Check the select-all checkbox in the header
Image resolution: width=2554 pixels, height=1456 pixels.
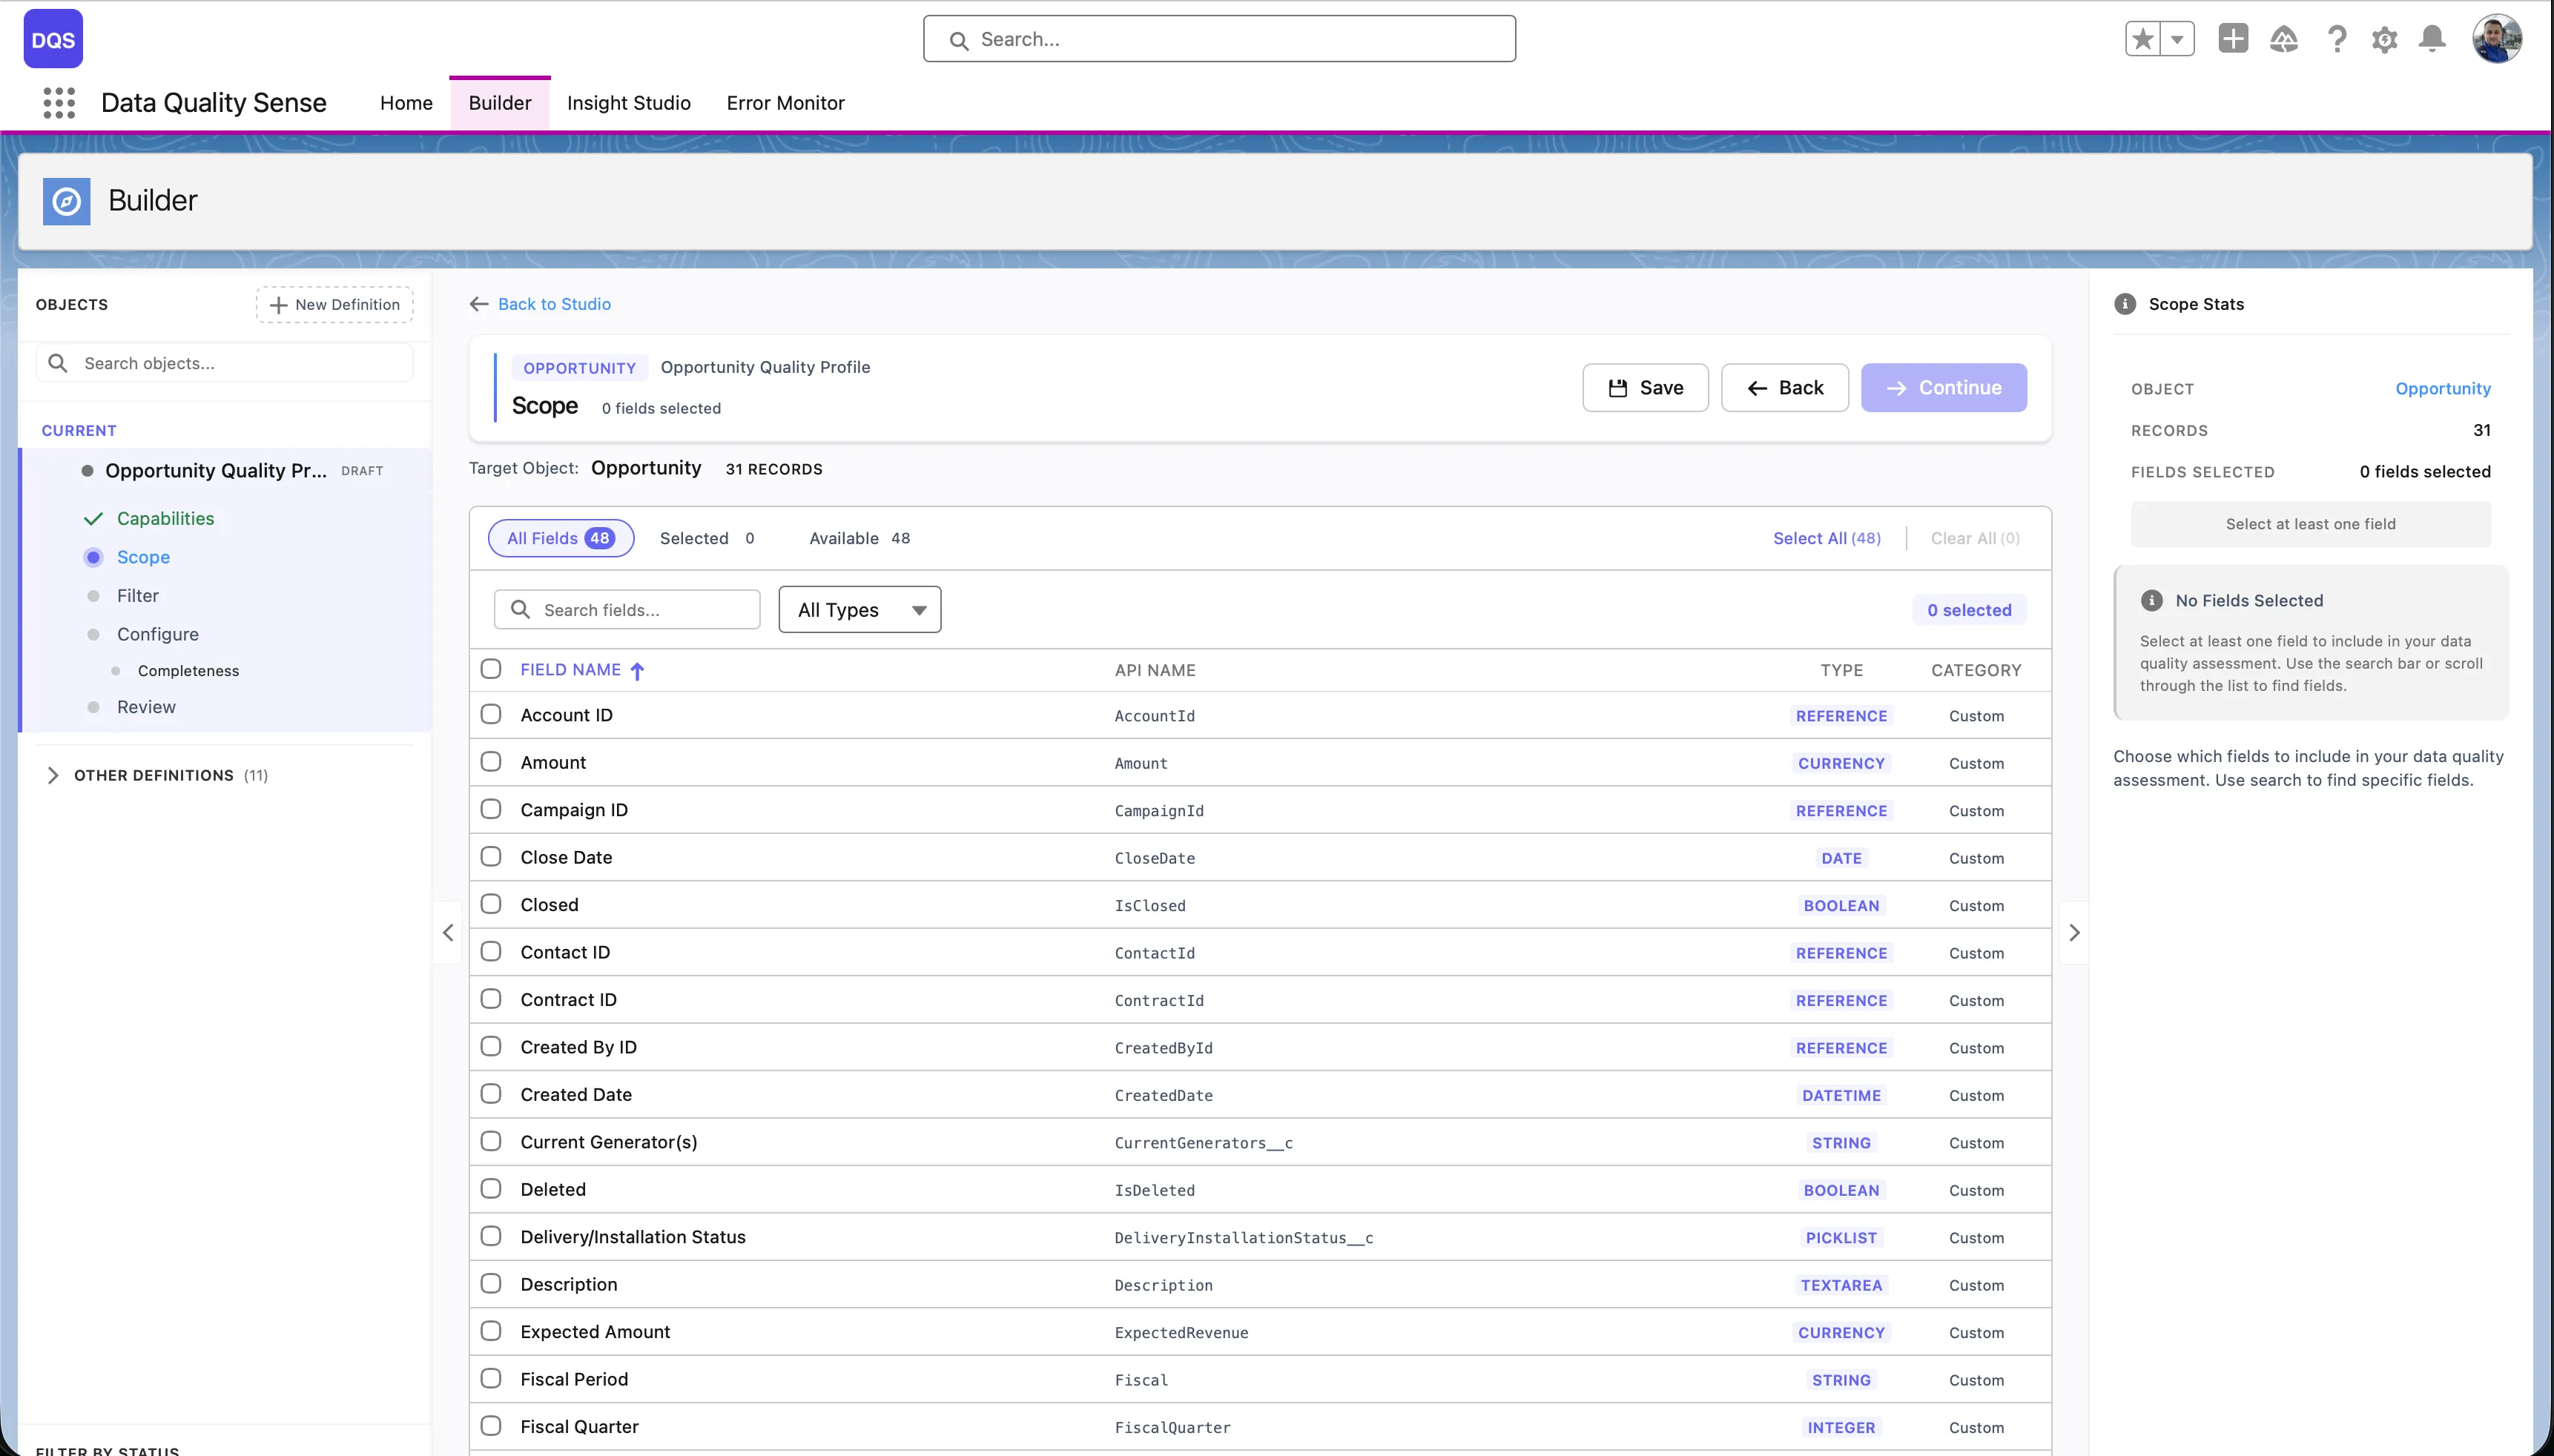(491, 668)
